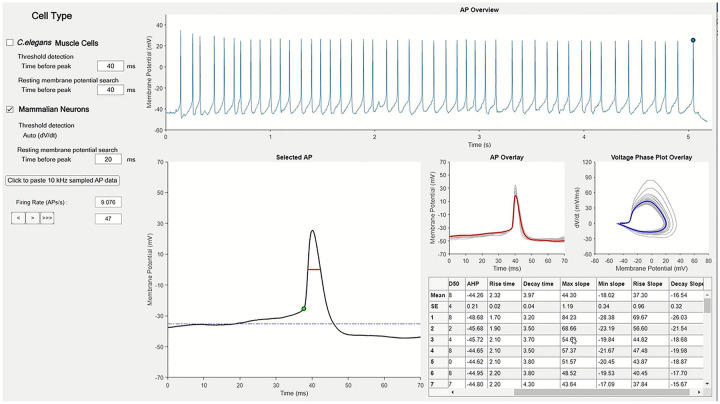720x404 pixels.
Task: Click row 3 Decay time cell 3.70
Action: click(x=540, y=340)
